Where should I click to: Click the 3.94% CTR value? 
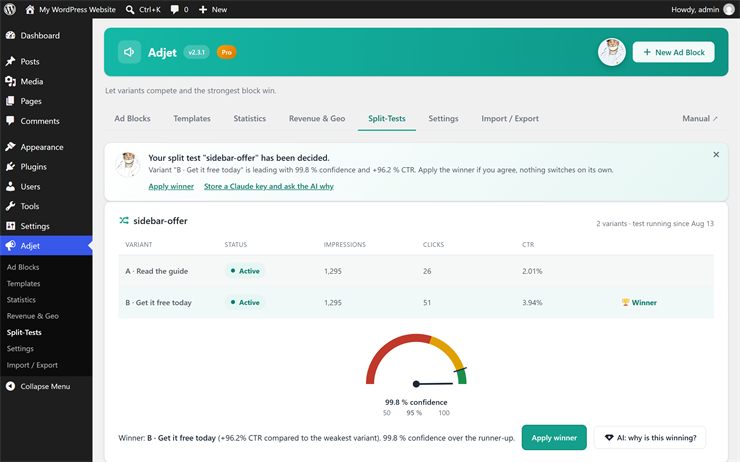click(x=532, y=302)
